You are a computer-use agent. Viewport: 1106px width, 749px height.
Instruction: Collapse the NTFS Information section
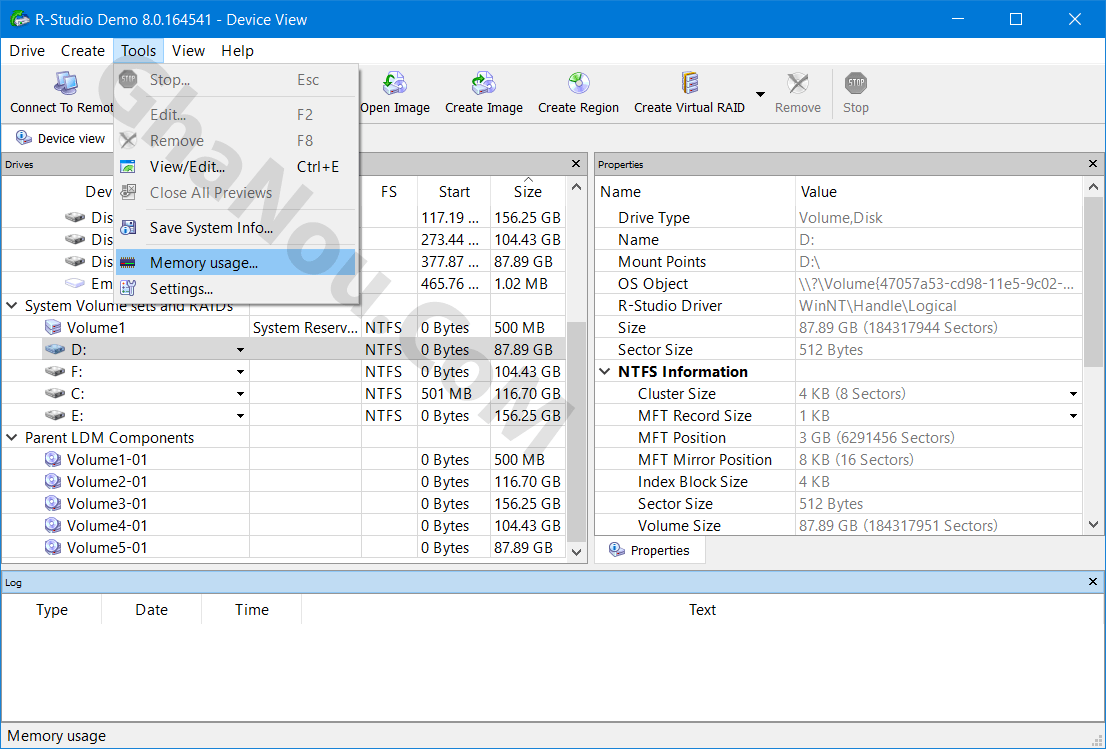pos(605,371)
